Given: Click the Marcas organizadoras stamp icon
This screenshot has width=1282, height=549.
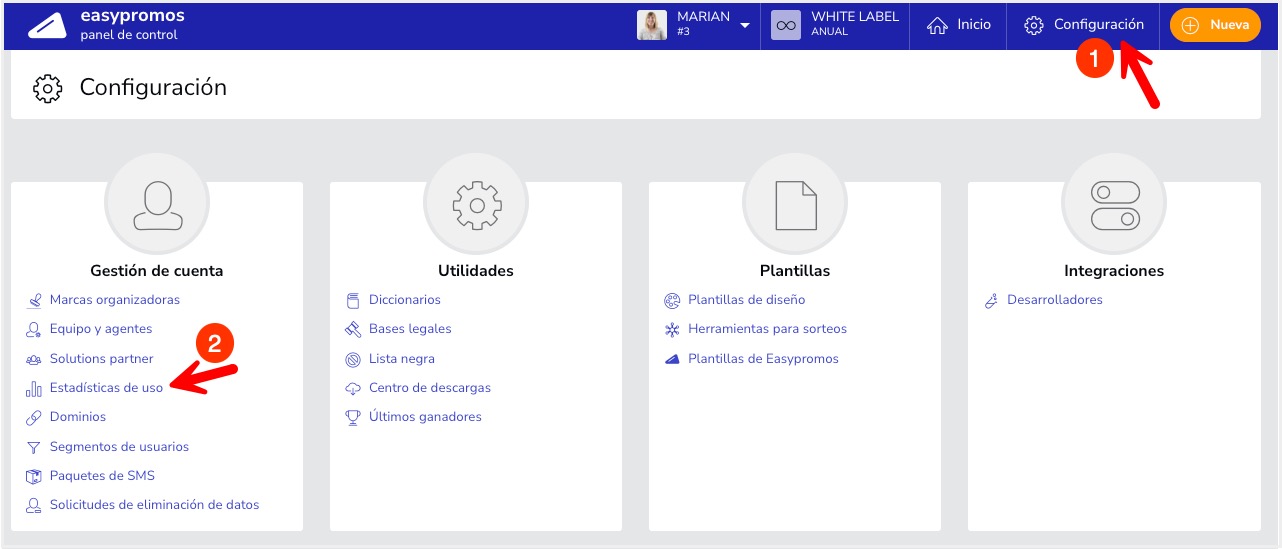Looking at the screenshot, I should tap(34, 300).
